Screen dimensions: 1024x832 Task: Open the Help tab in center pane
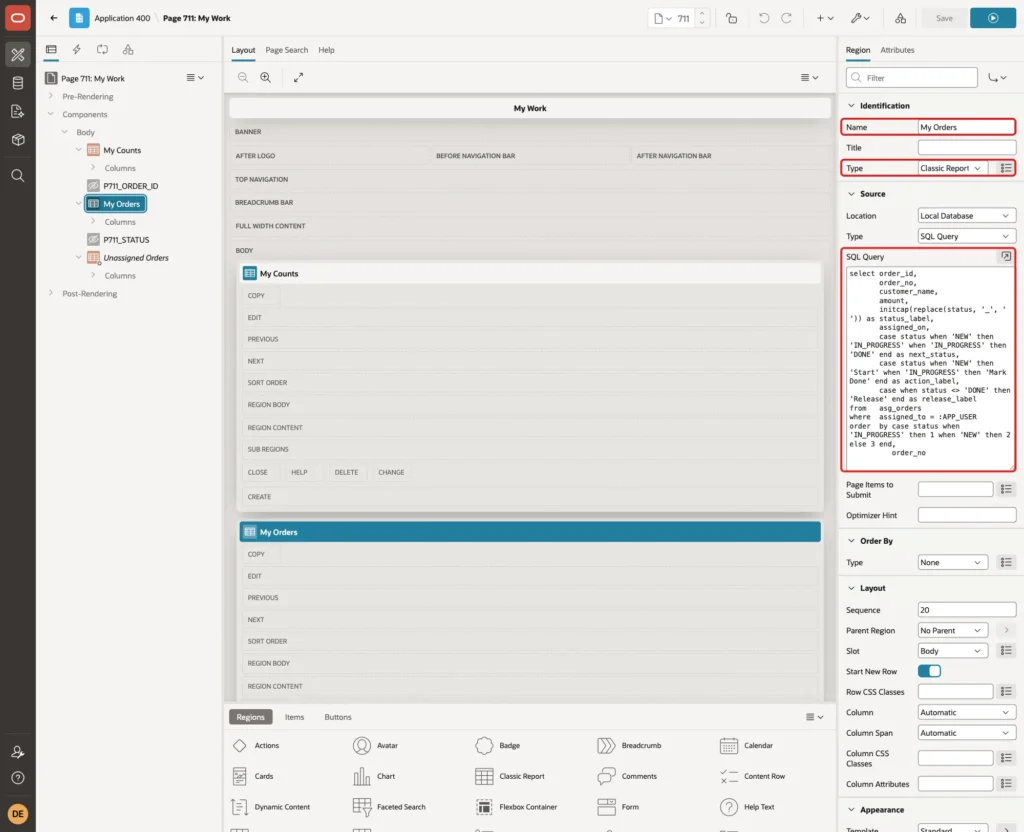click(326, 50)
